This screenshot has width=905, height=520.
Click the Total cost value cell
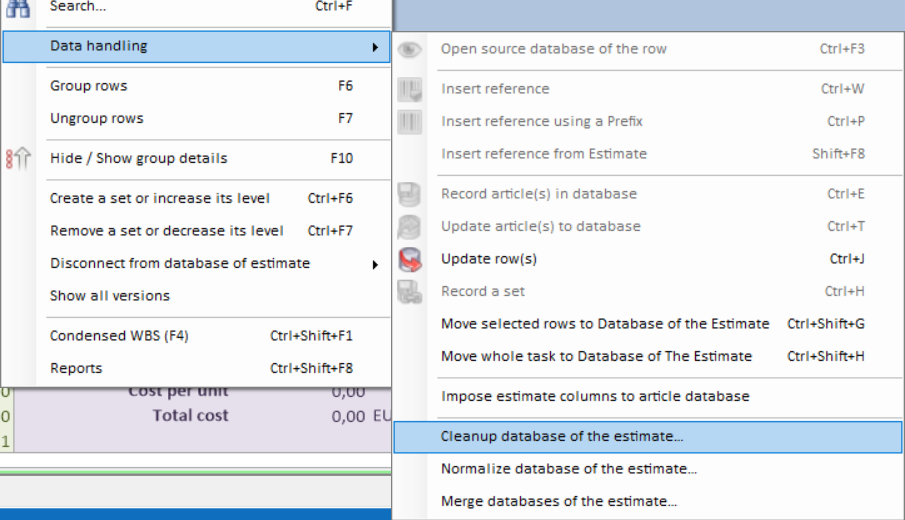pyautogui.click(x=349, y=416)
